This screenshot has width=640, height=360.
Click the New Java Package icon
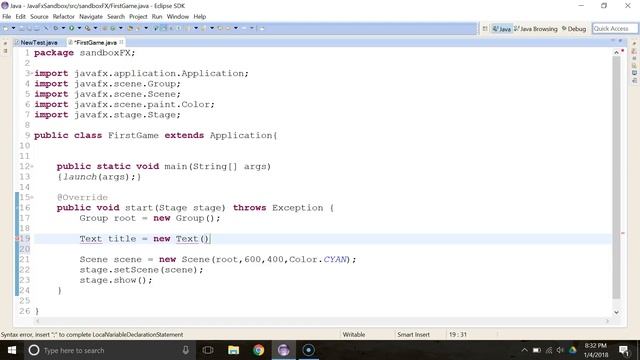104,28
